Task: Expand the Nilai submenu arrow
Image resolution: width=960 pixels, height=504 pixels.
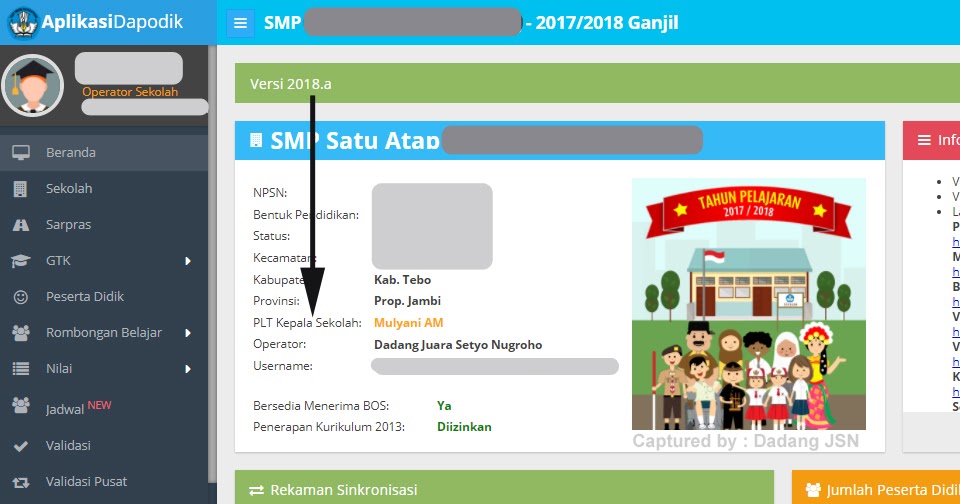Action: pyautogui.click(x=188, y=369)
